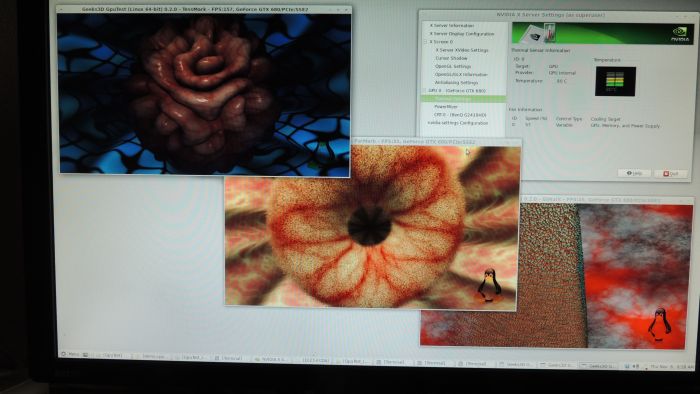The image size is (700, 394).
Task: Open the Menu button on the taskbar
Action: pyautogui.click(x=71, y=354)
